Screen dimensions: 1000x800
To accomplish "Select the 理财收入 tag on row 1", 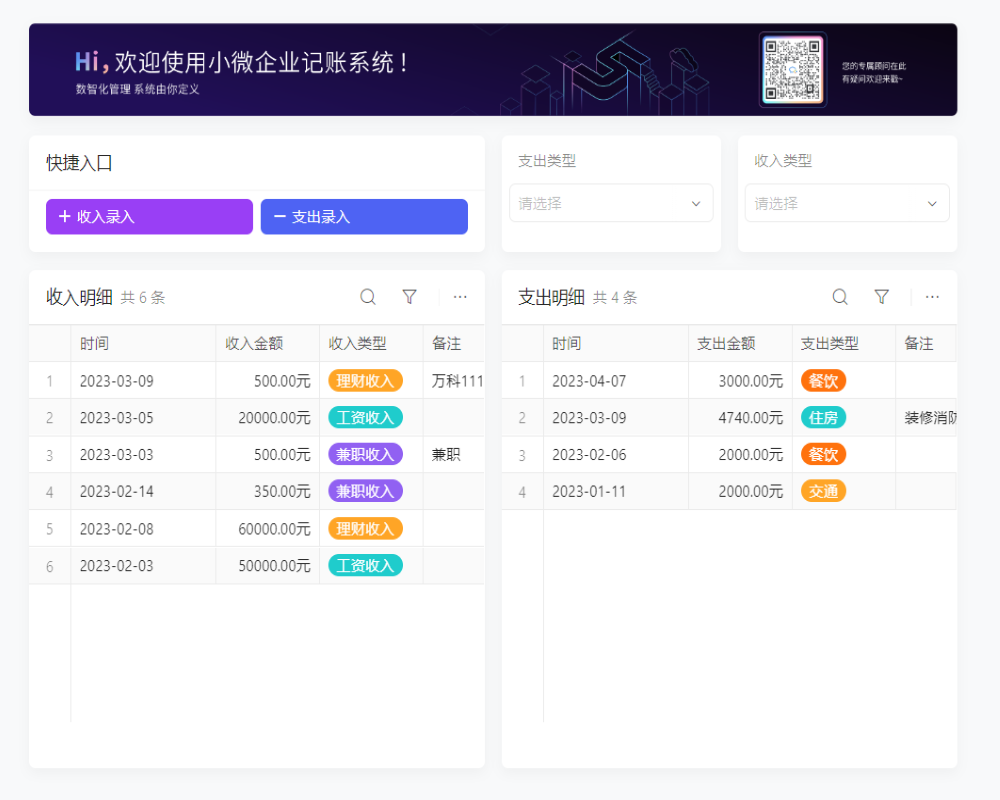I will coord(365,380).
